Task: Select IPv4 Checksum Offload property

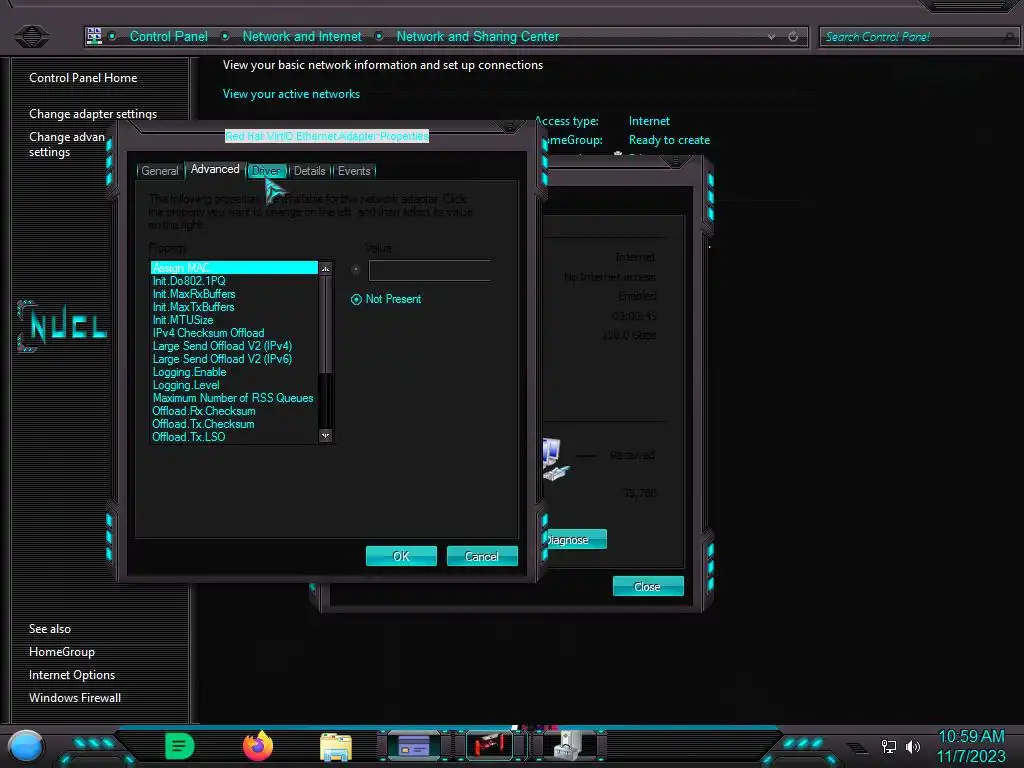Action: tap(234, 333)
